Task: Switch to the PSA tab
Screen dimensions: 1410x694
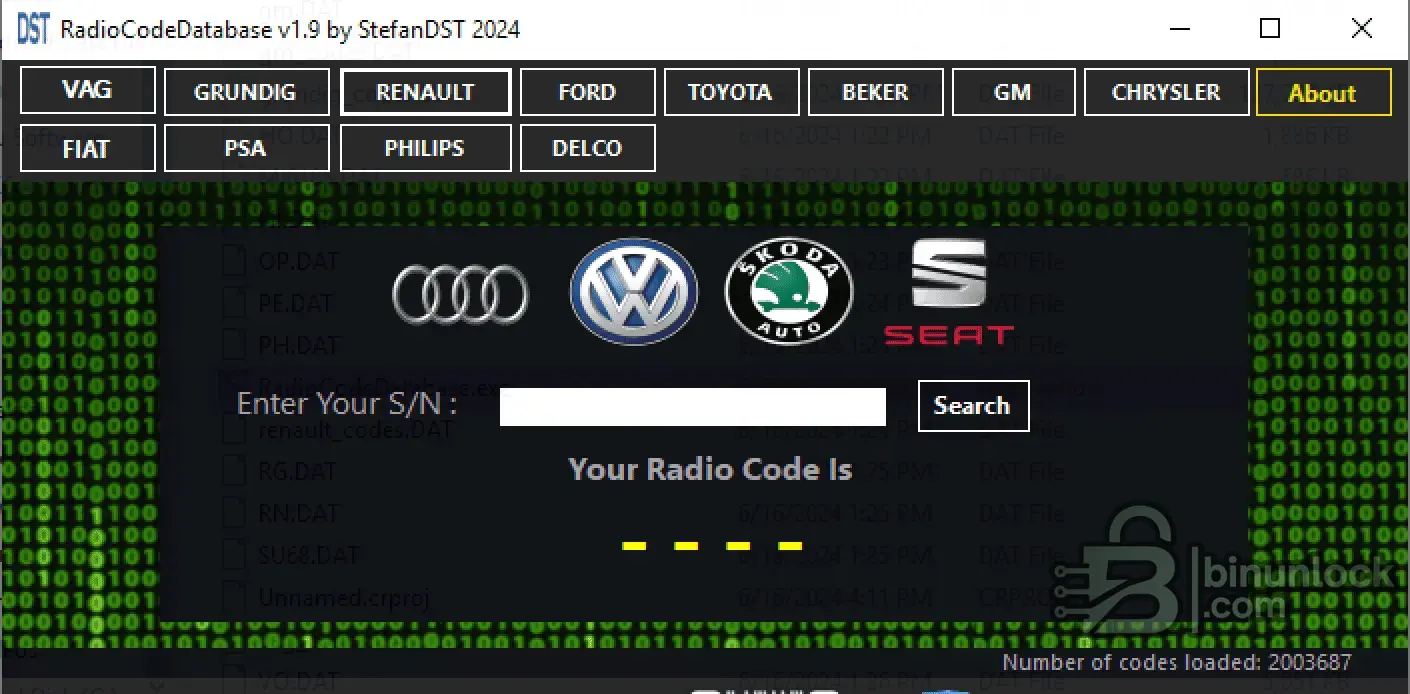Action: (246, 149)
